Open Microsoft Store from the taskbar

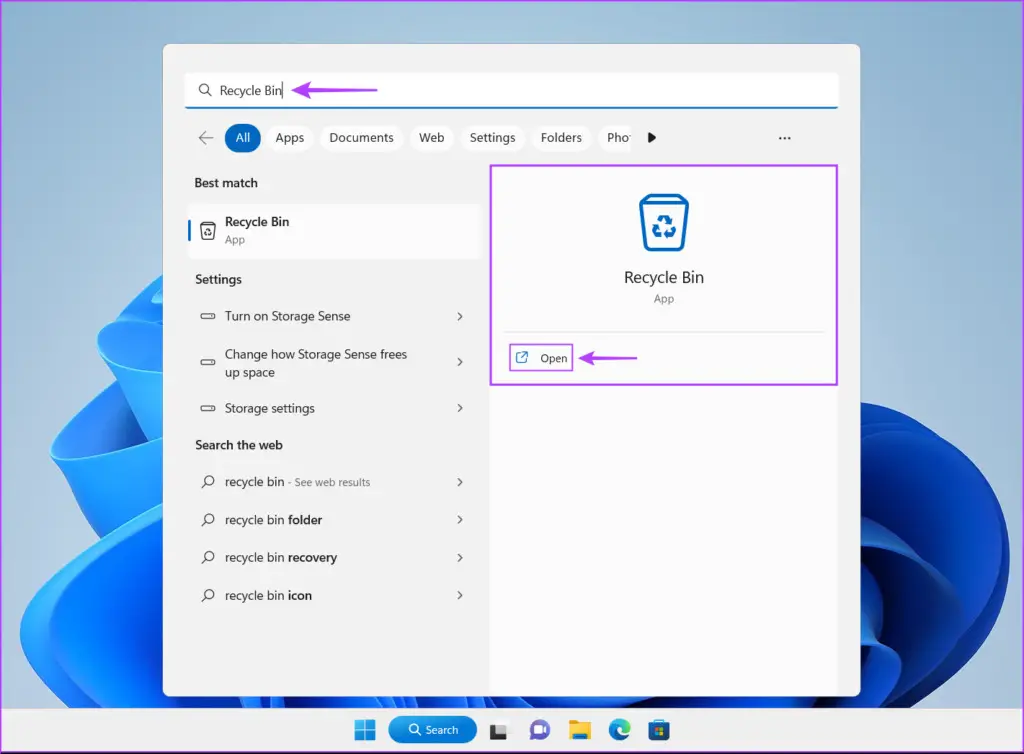point(658,730)
